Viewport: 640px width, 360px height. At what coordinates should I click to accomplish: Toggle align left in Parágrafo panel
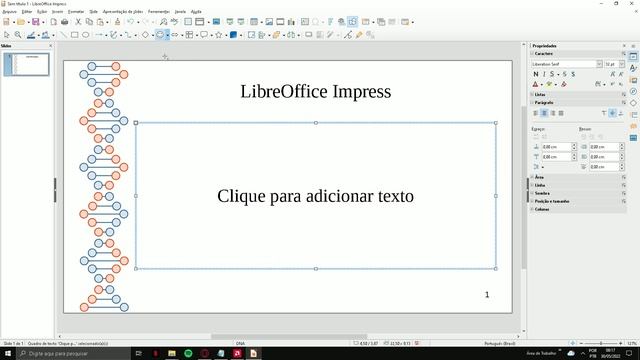click(536, 113)
